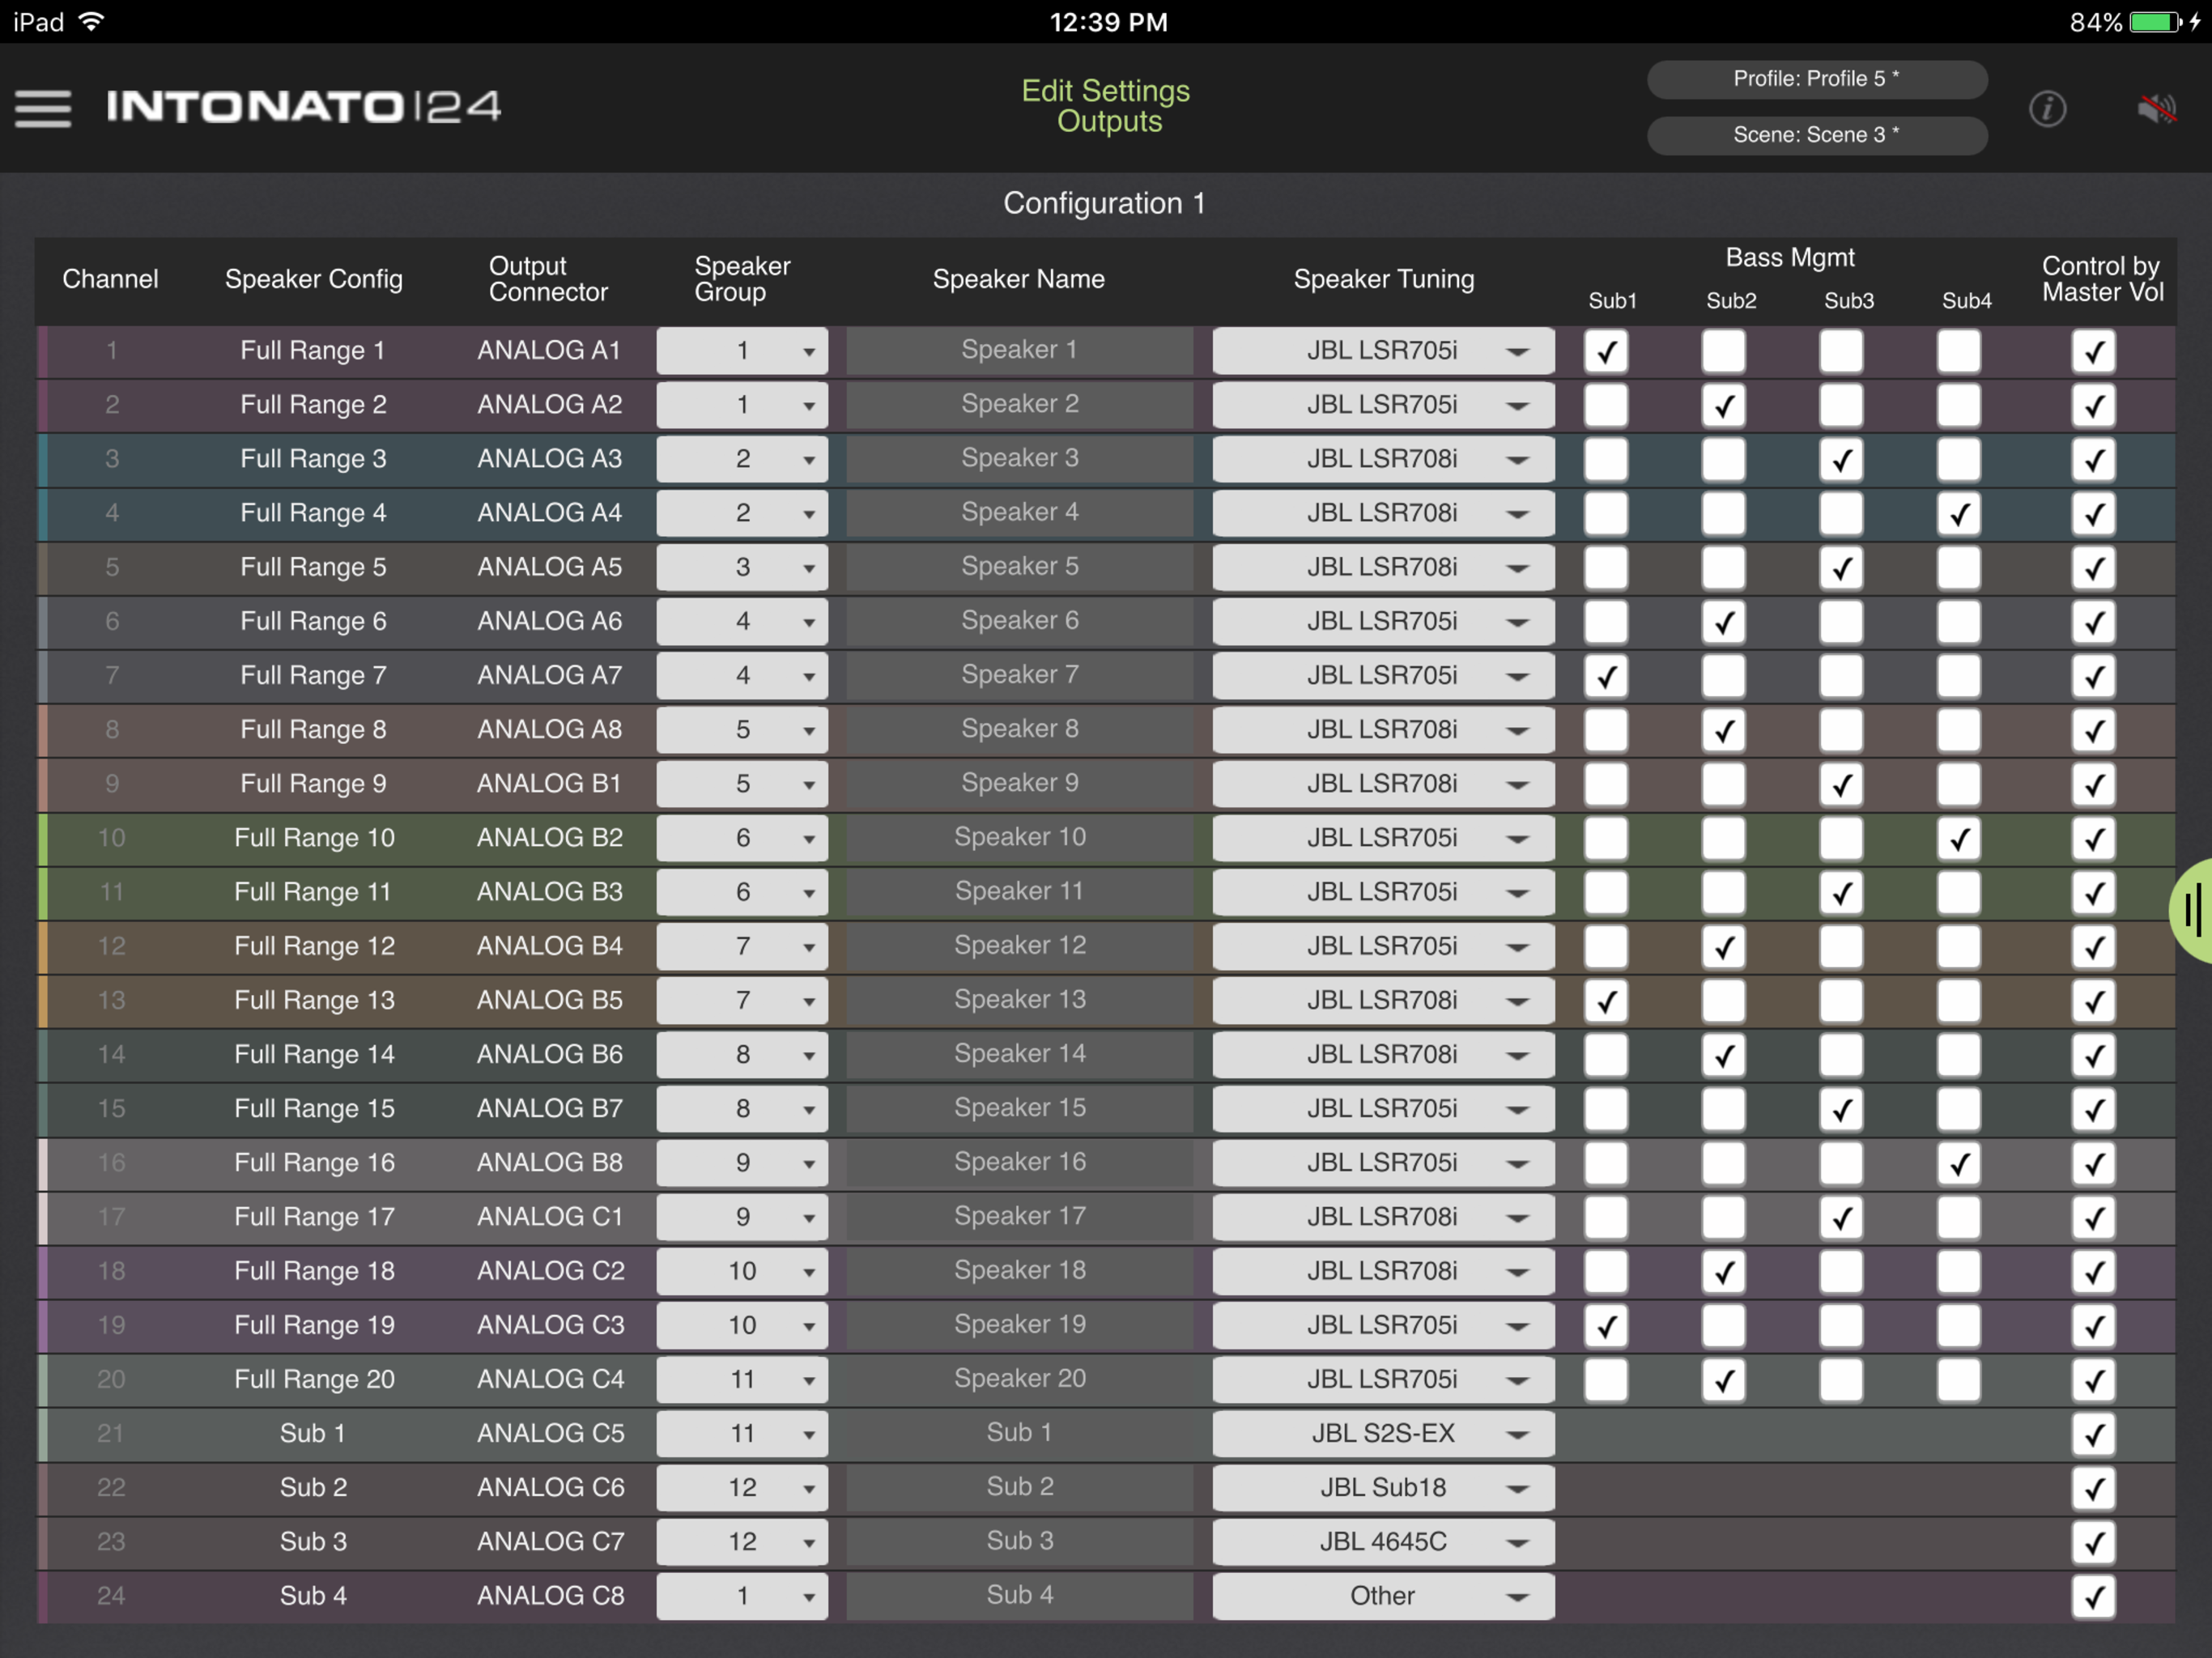The width and height of the screenshot is (2212, 1658).
Task: Check Sub4 for channel 5
Action: pyautogui.click(x=1959, y=567)
